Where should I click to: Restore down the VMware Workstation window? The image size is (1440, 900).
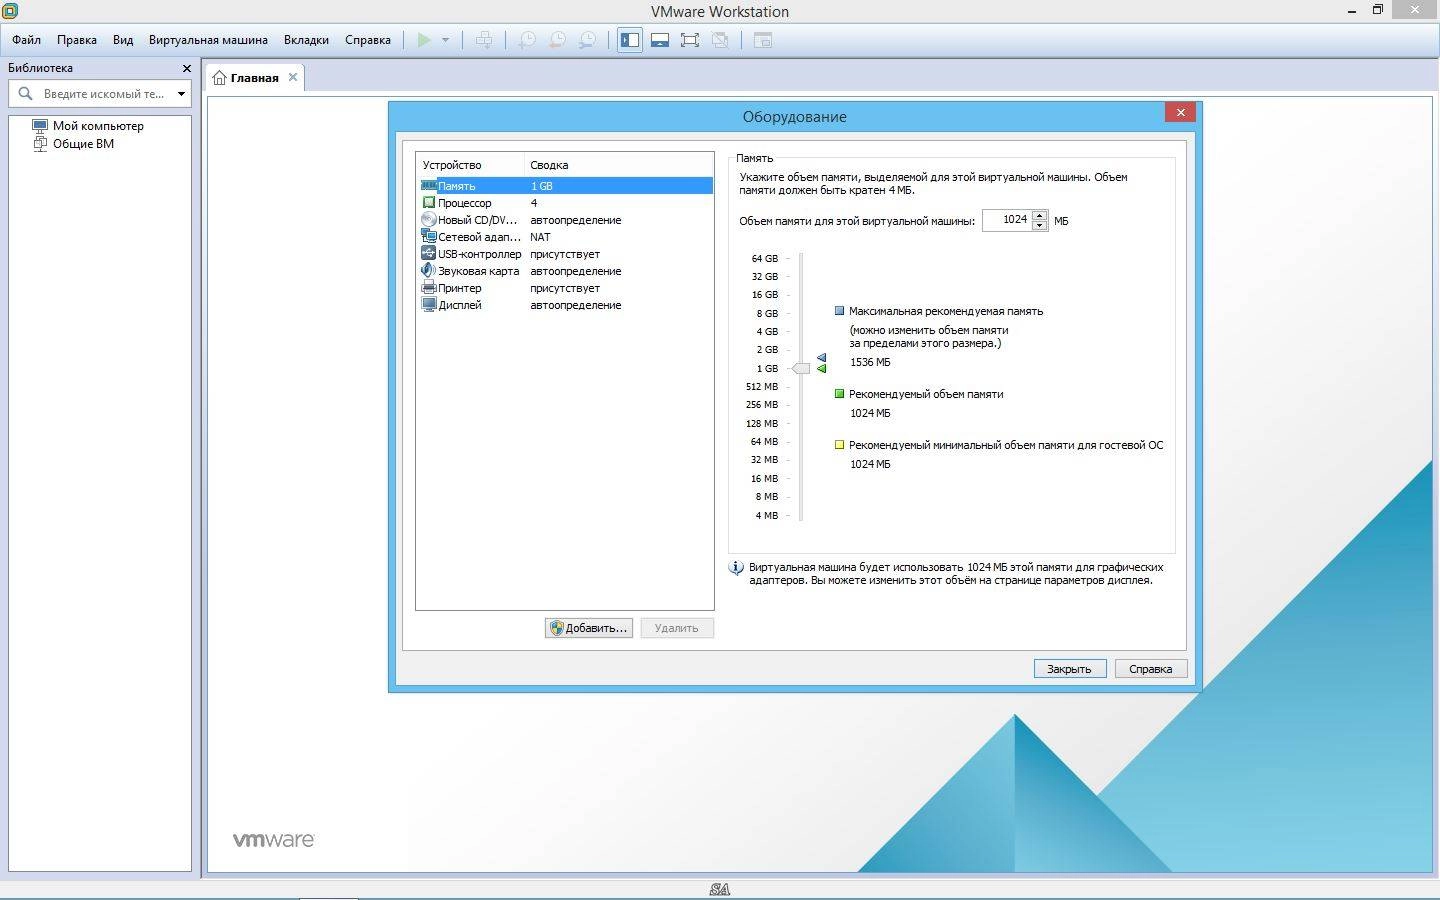(x=1377, y=10)
